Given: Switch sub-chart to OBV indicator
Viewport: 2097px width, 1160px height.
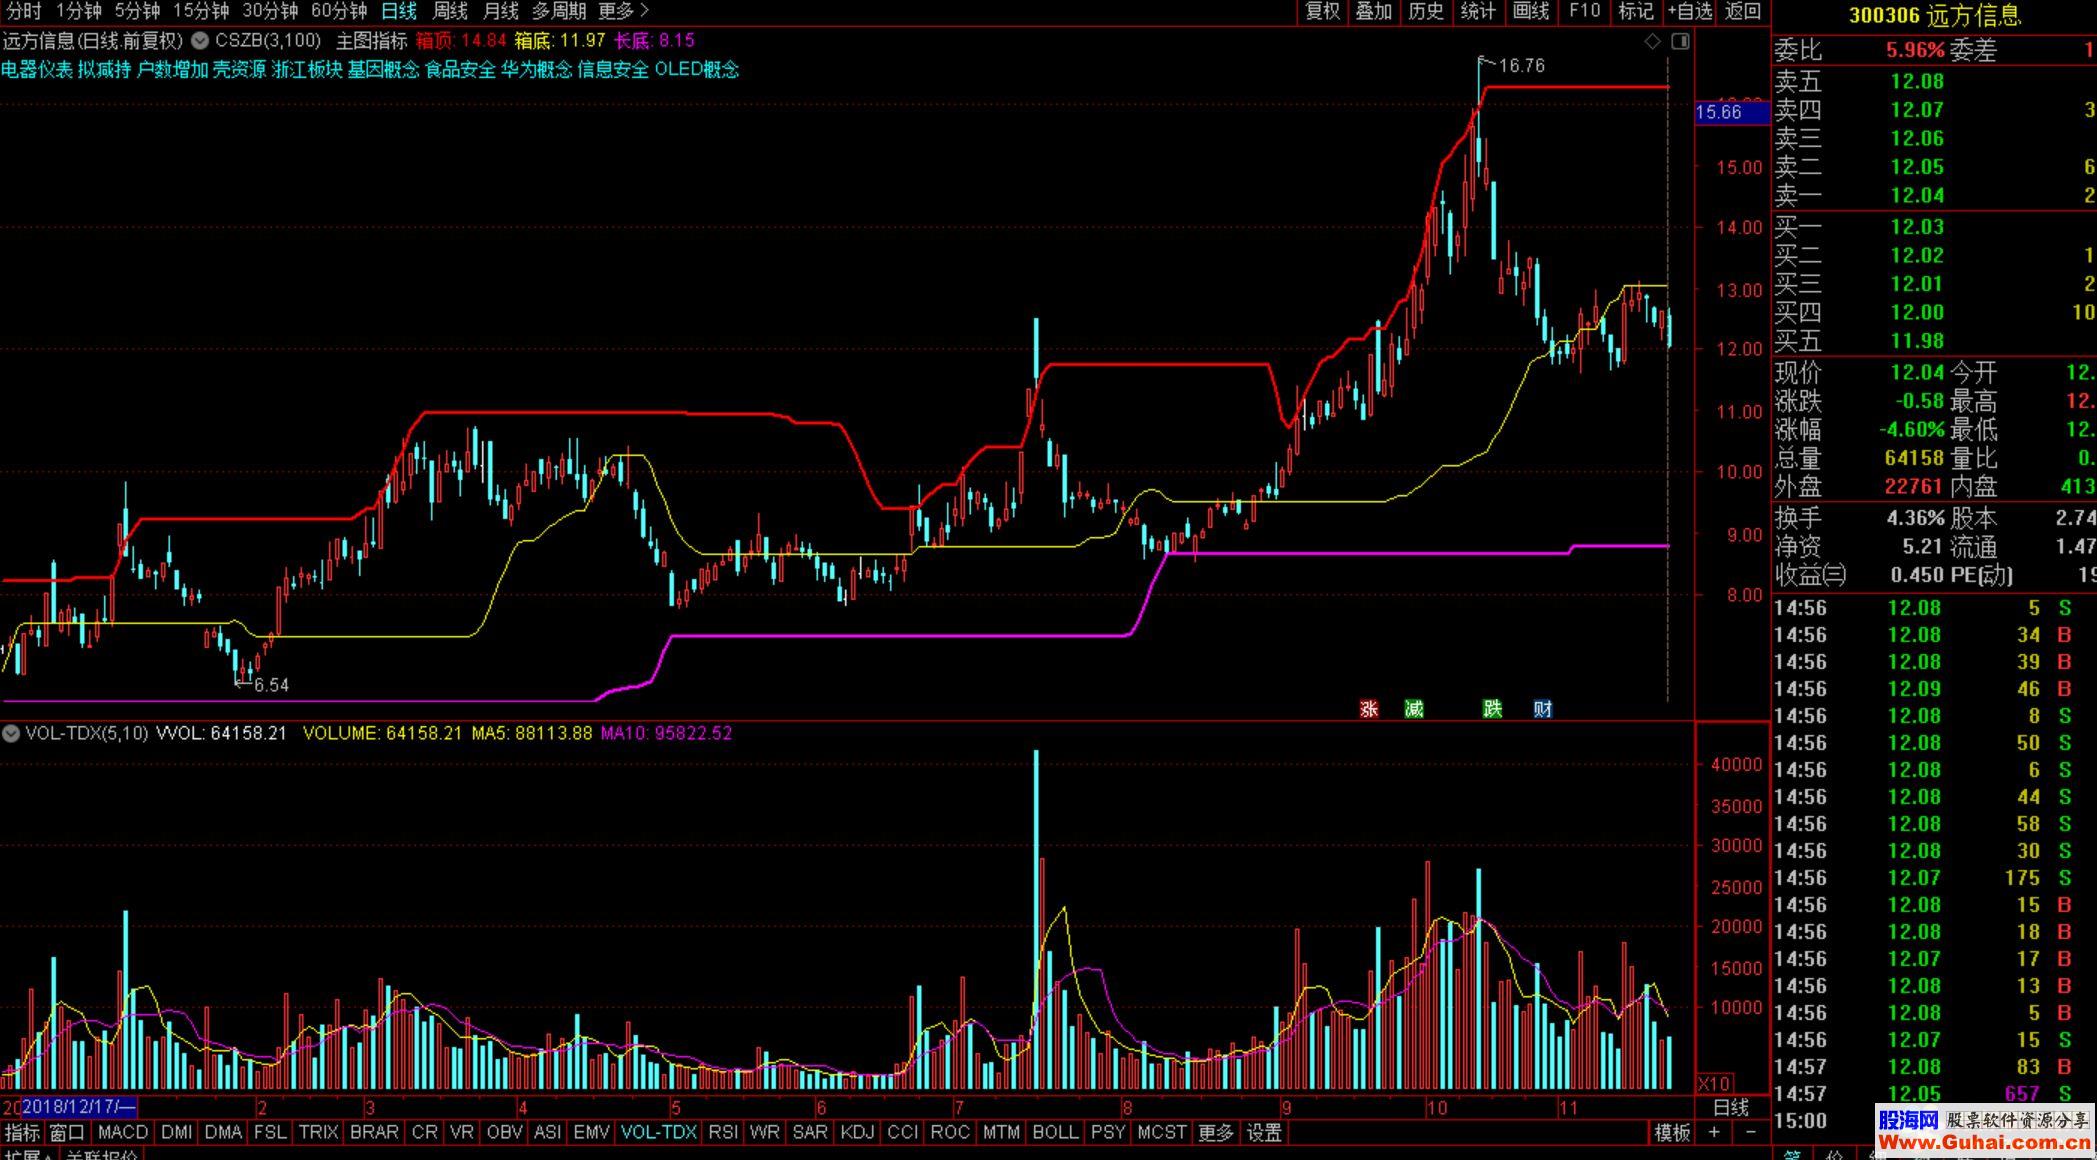Looking at the screenshot, I should click(x=504, y=1132).
